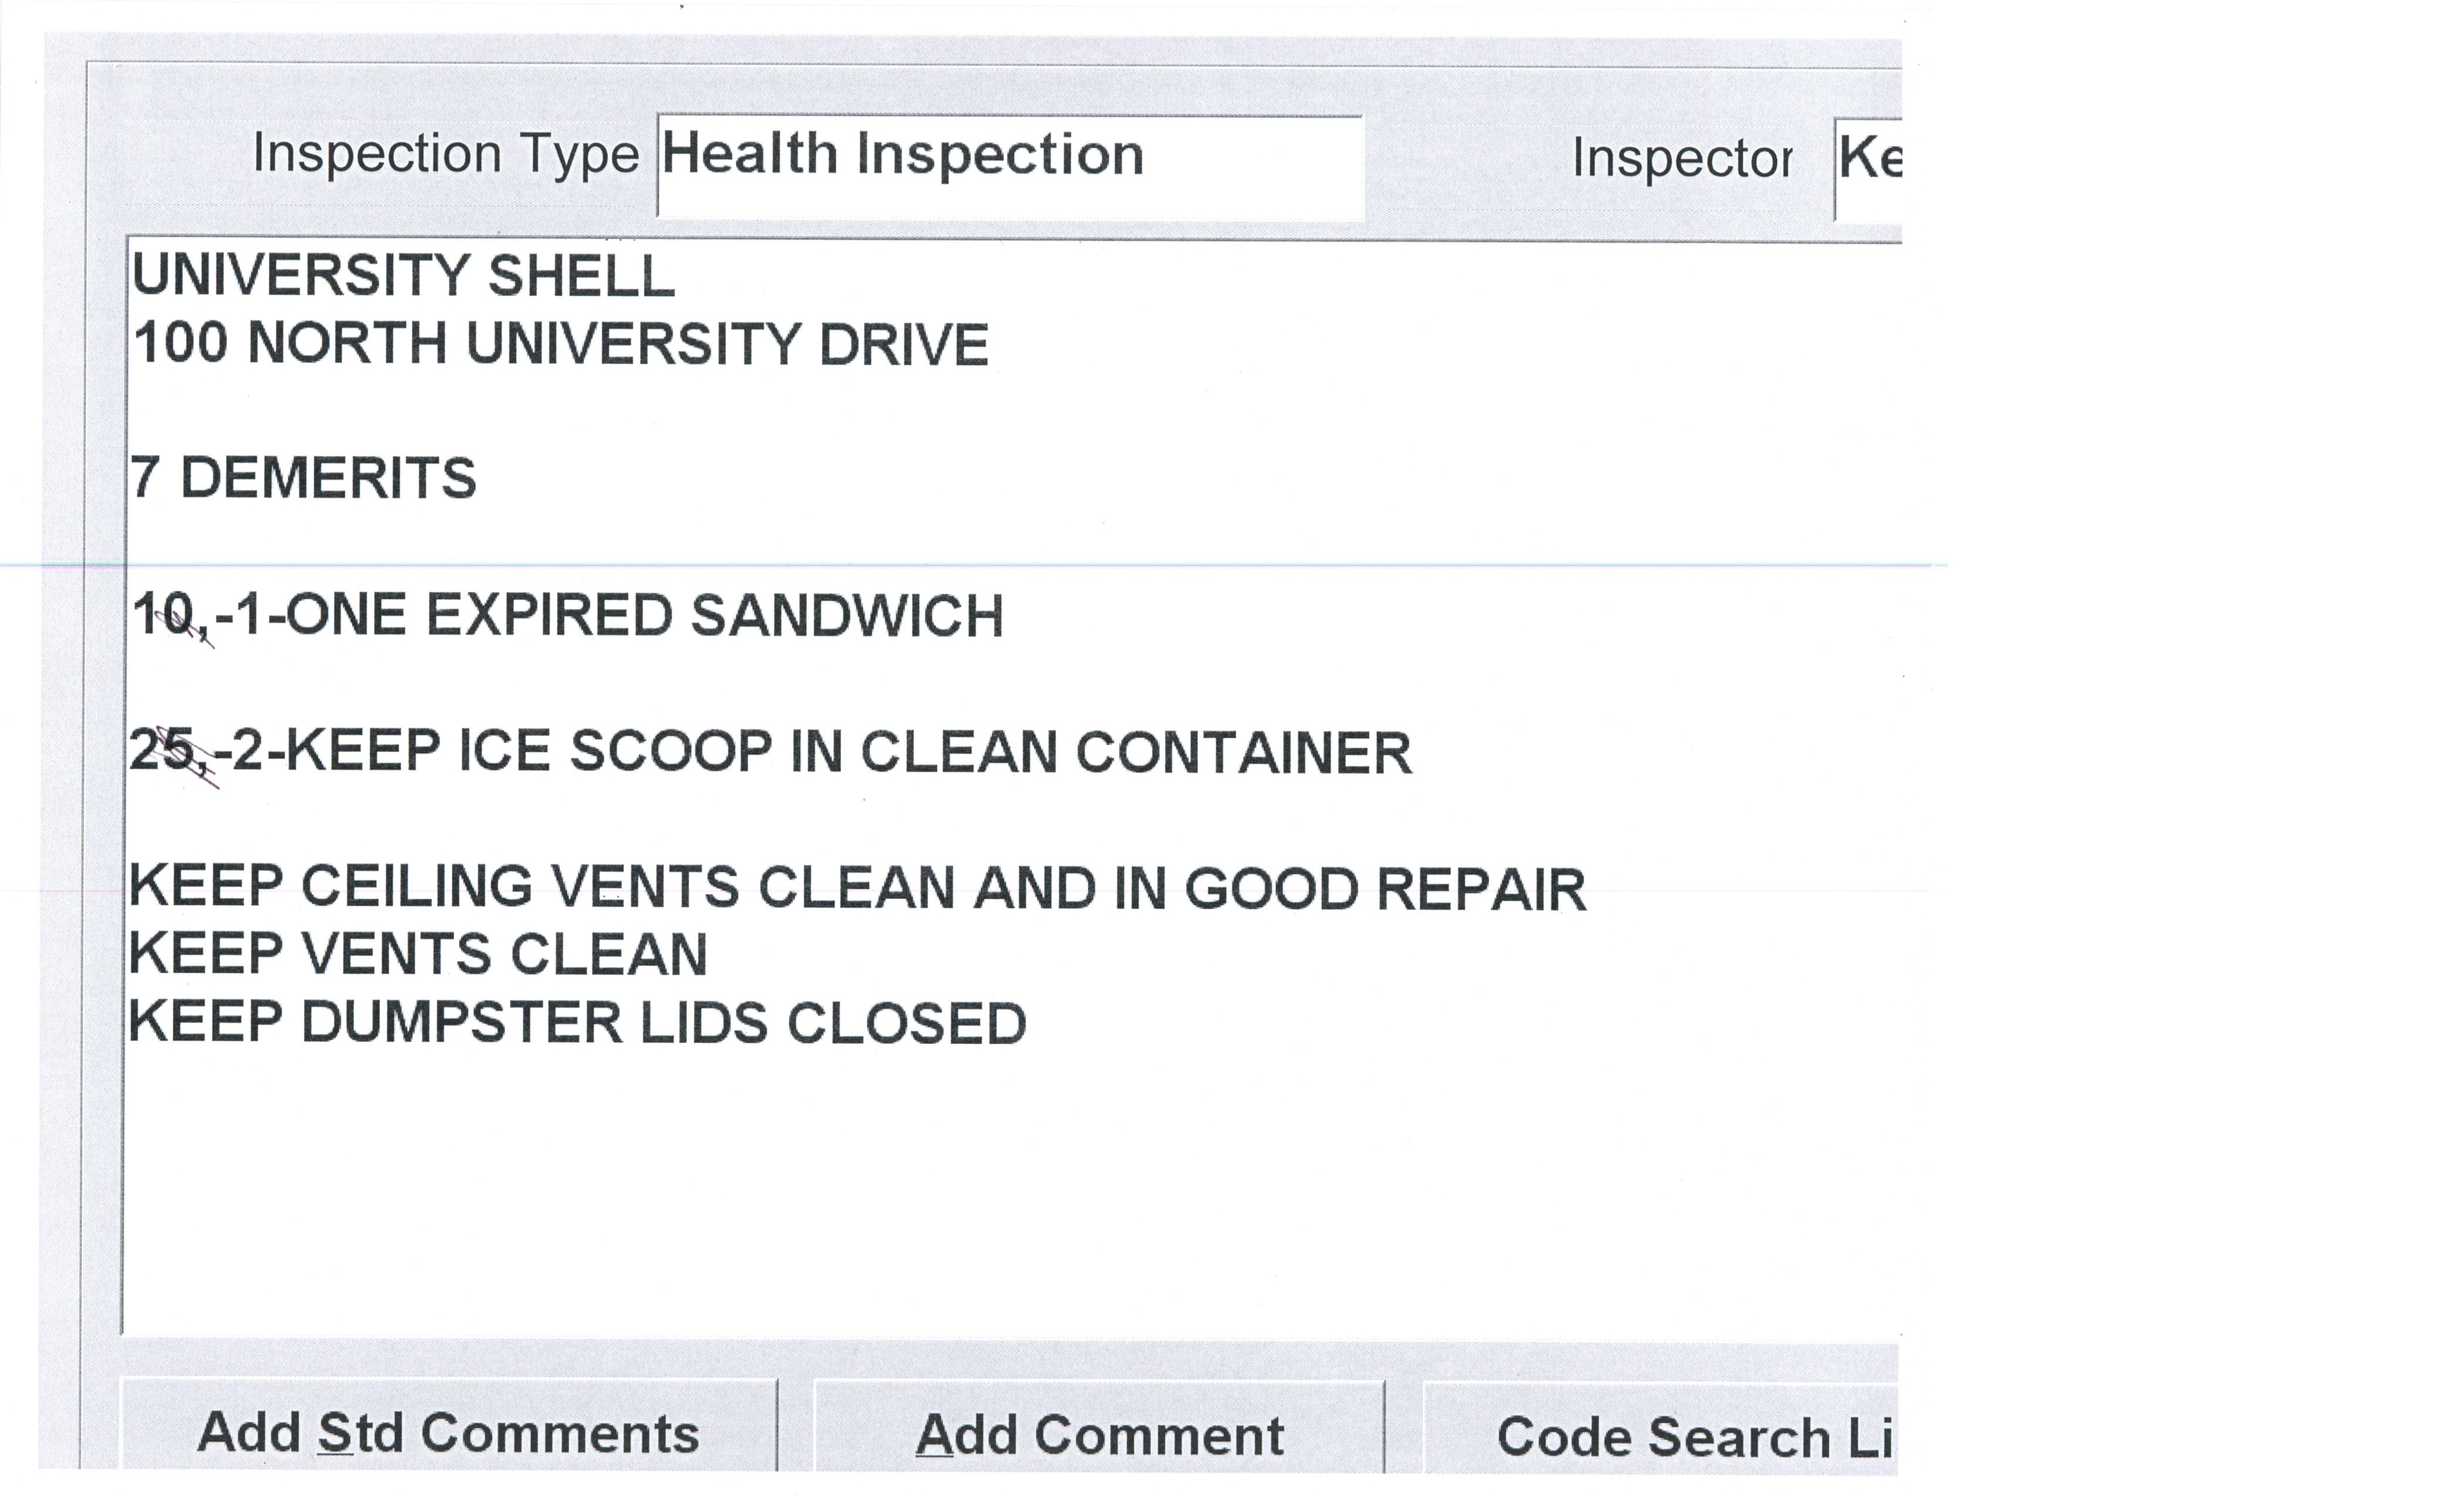Click the KEEP DUMPSTER LIDS CLOSED line
The image size is (2464, 1496).
(578, 1023)
